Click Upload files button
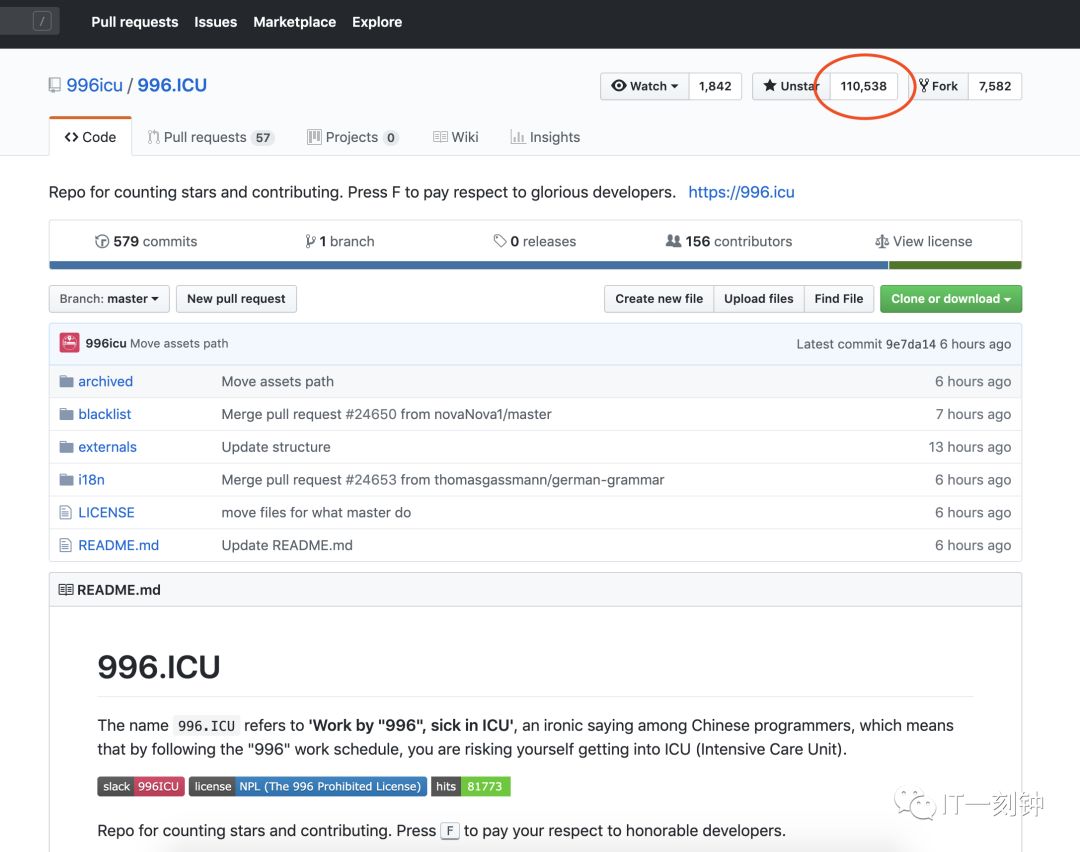The height and width of the screenshot is (852, 1080). [759, 299]
